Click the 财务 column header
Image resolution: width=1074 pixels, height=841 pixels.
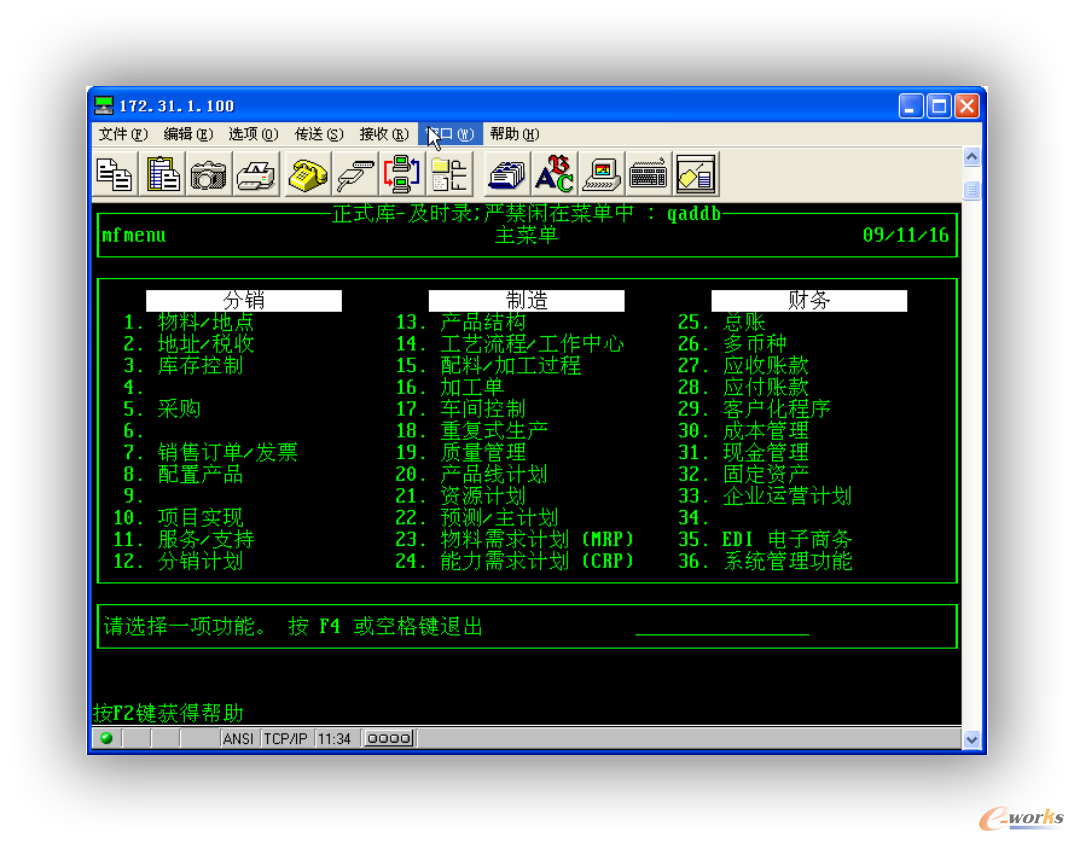[x=809, y=301]
